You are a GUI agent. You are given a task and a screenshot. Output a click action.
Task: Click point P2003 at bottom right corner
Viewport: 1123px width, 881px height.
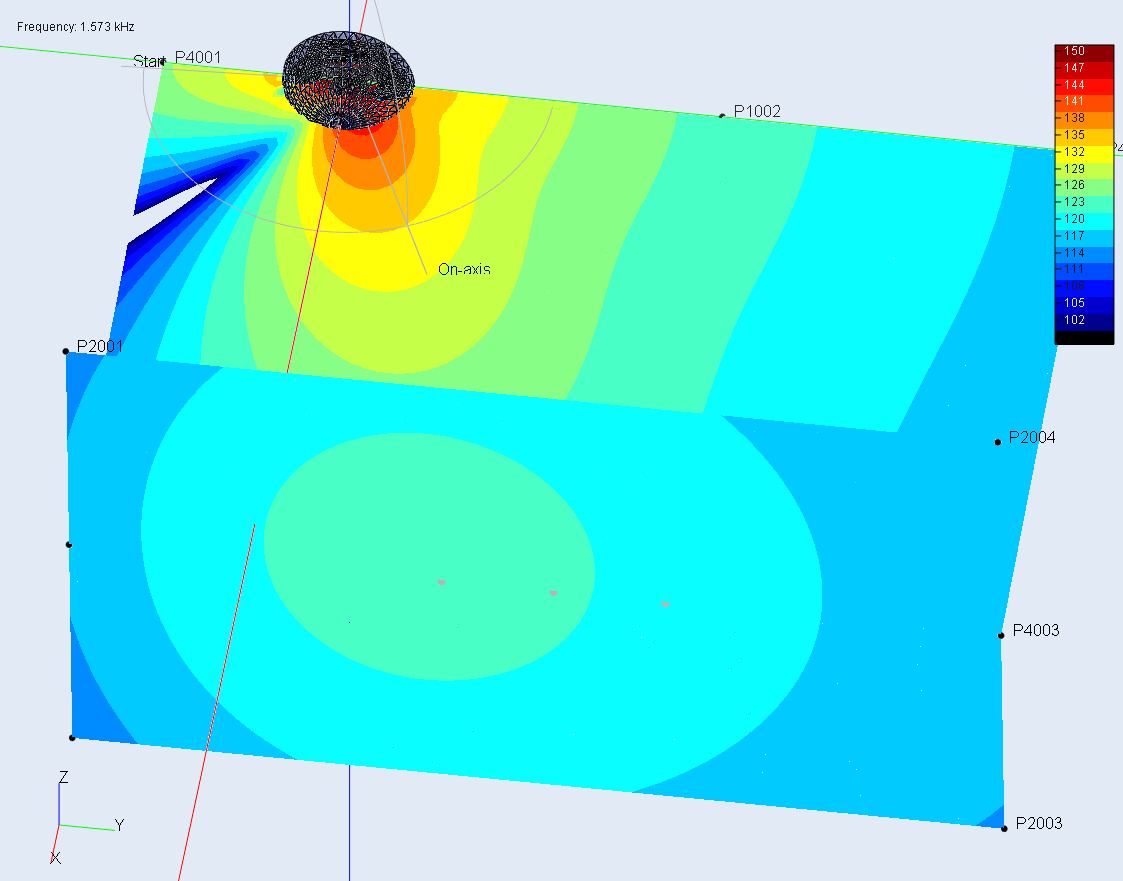[1004, 828]
